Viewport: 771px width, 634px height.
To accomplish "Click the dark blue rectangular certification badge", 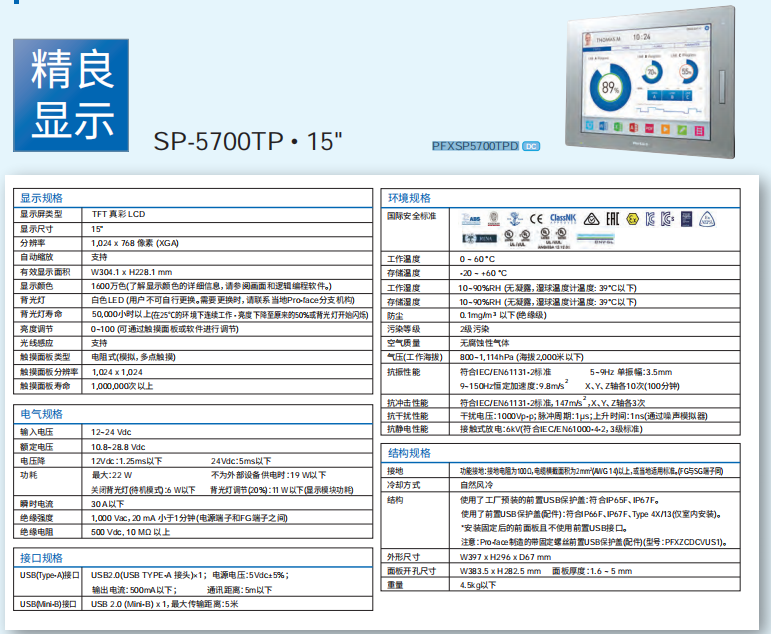I will (x=686, y=219).
